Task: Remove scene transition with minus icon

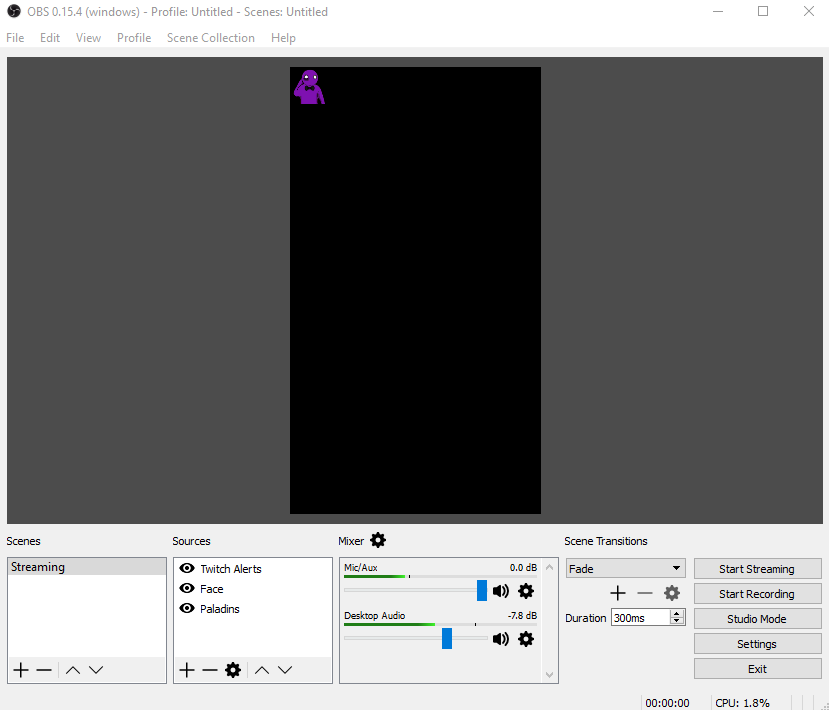Action: 644,593
